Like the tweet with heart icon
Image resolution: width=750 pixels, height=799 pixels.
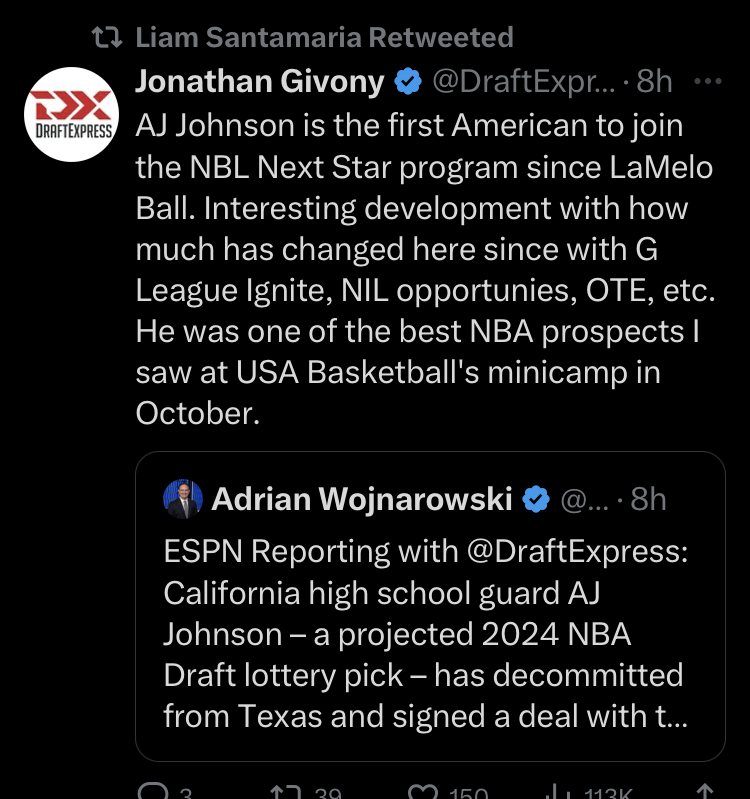click(x=423, y=791)
